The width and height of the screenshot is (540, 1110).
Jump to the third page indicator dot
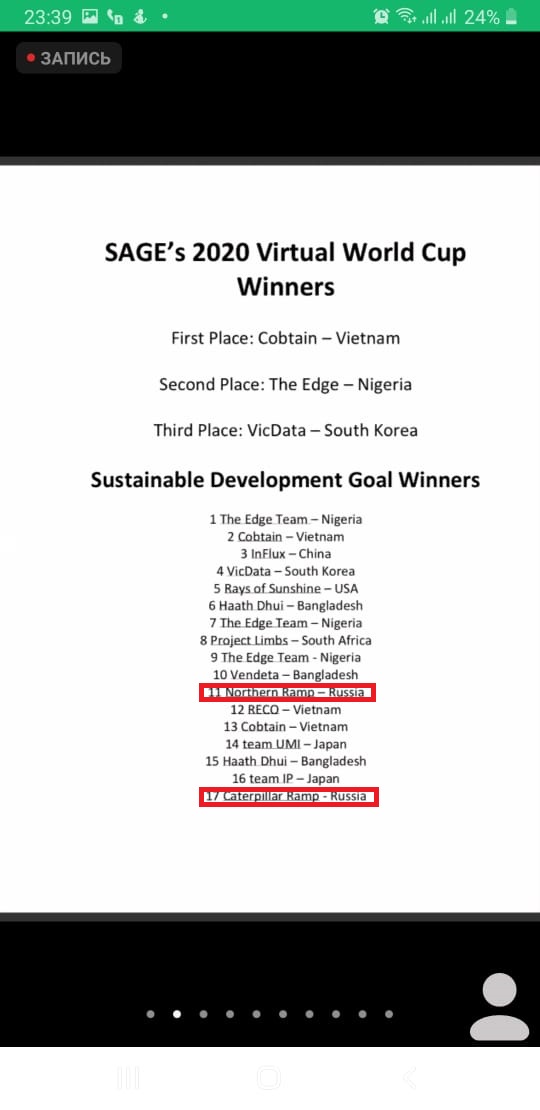click(203, 1014)
